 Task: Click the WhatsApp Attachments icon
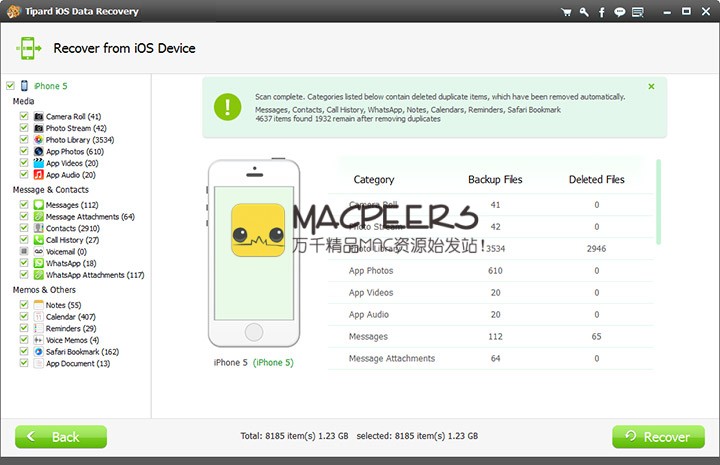39,275
